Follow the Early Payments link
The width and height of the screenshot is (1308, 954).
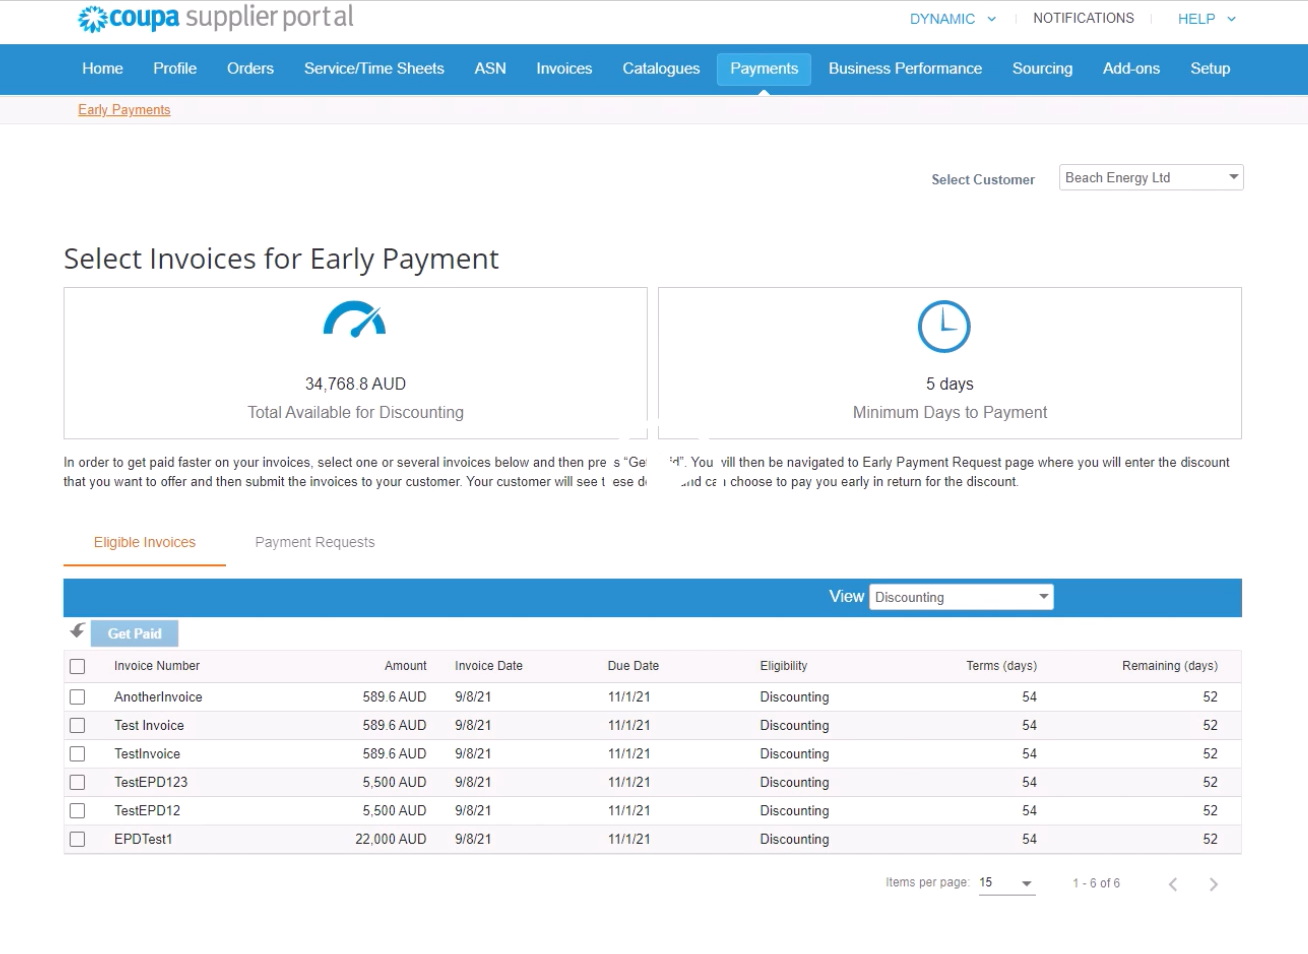click(x=124, y=110)
